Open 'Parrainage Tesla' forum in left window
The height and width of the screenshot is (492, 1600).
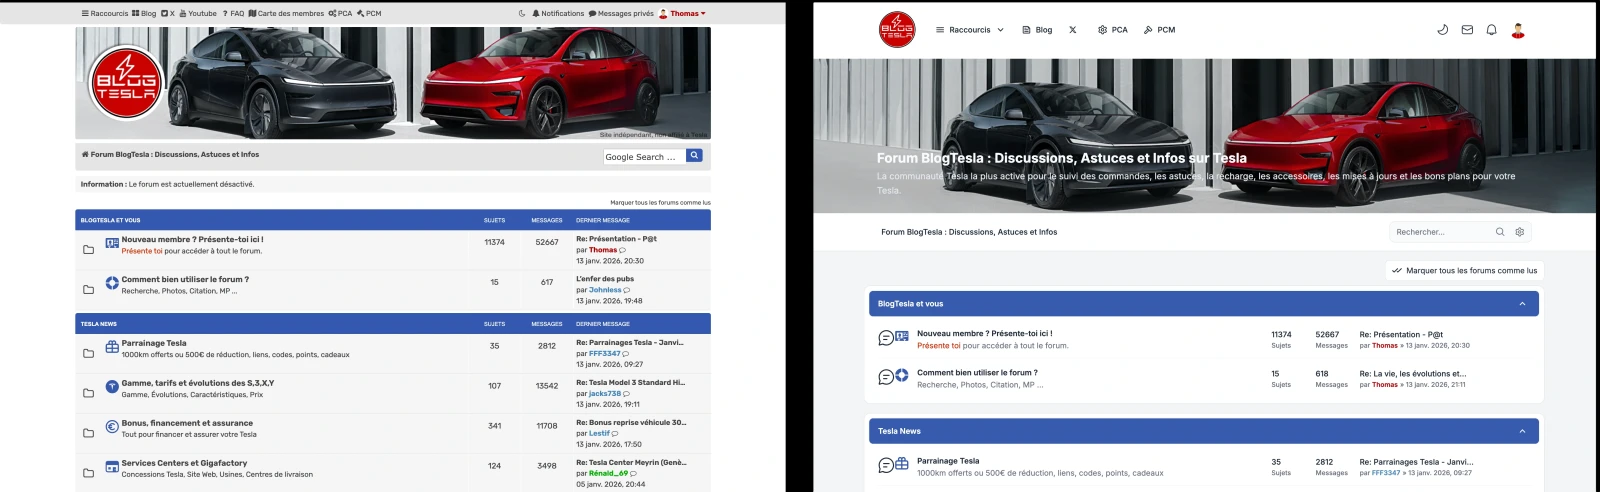(x=154, y=343)
